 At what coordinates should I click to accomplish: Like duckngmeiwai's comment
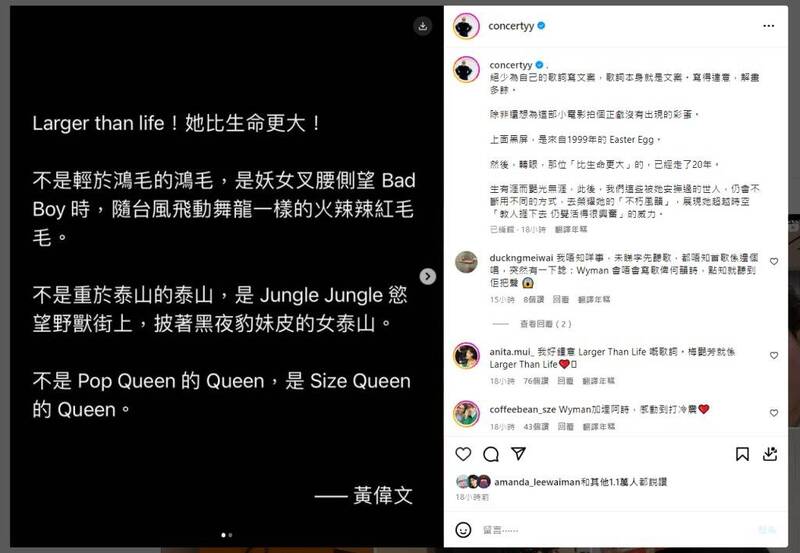tap(774, 262)
